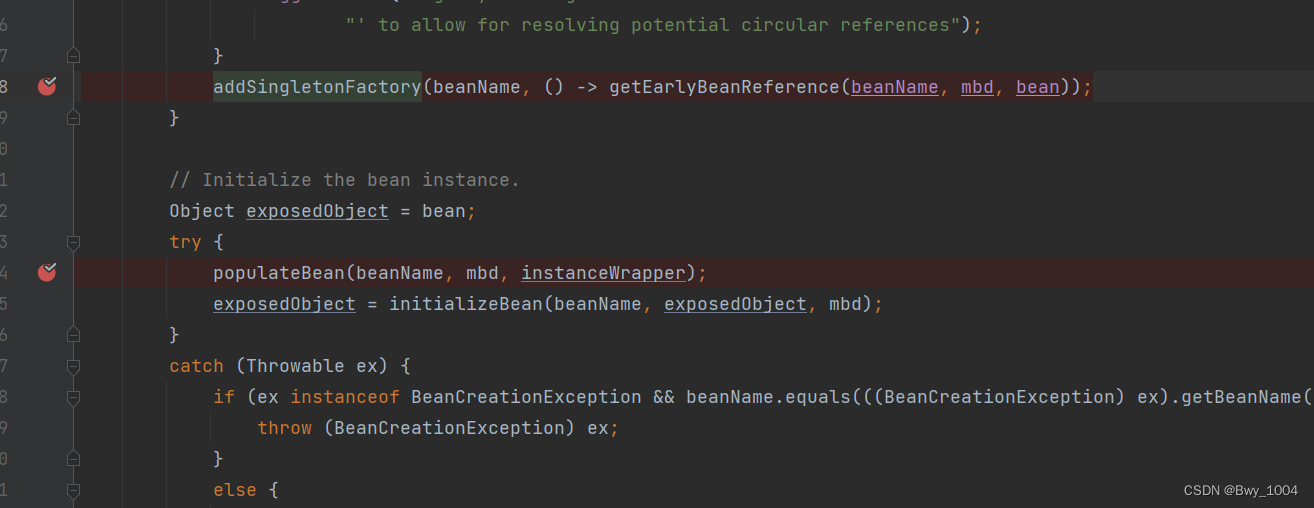Fold the else block marker
1314x508 pixels.
point(73,490)
